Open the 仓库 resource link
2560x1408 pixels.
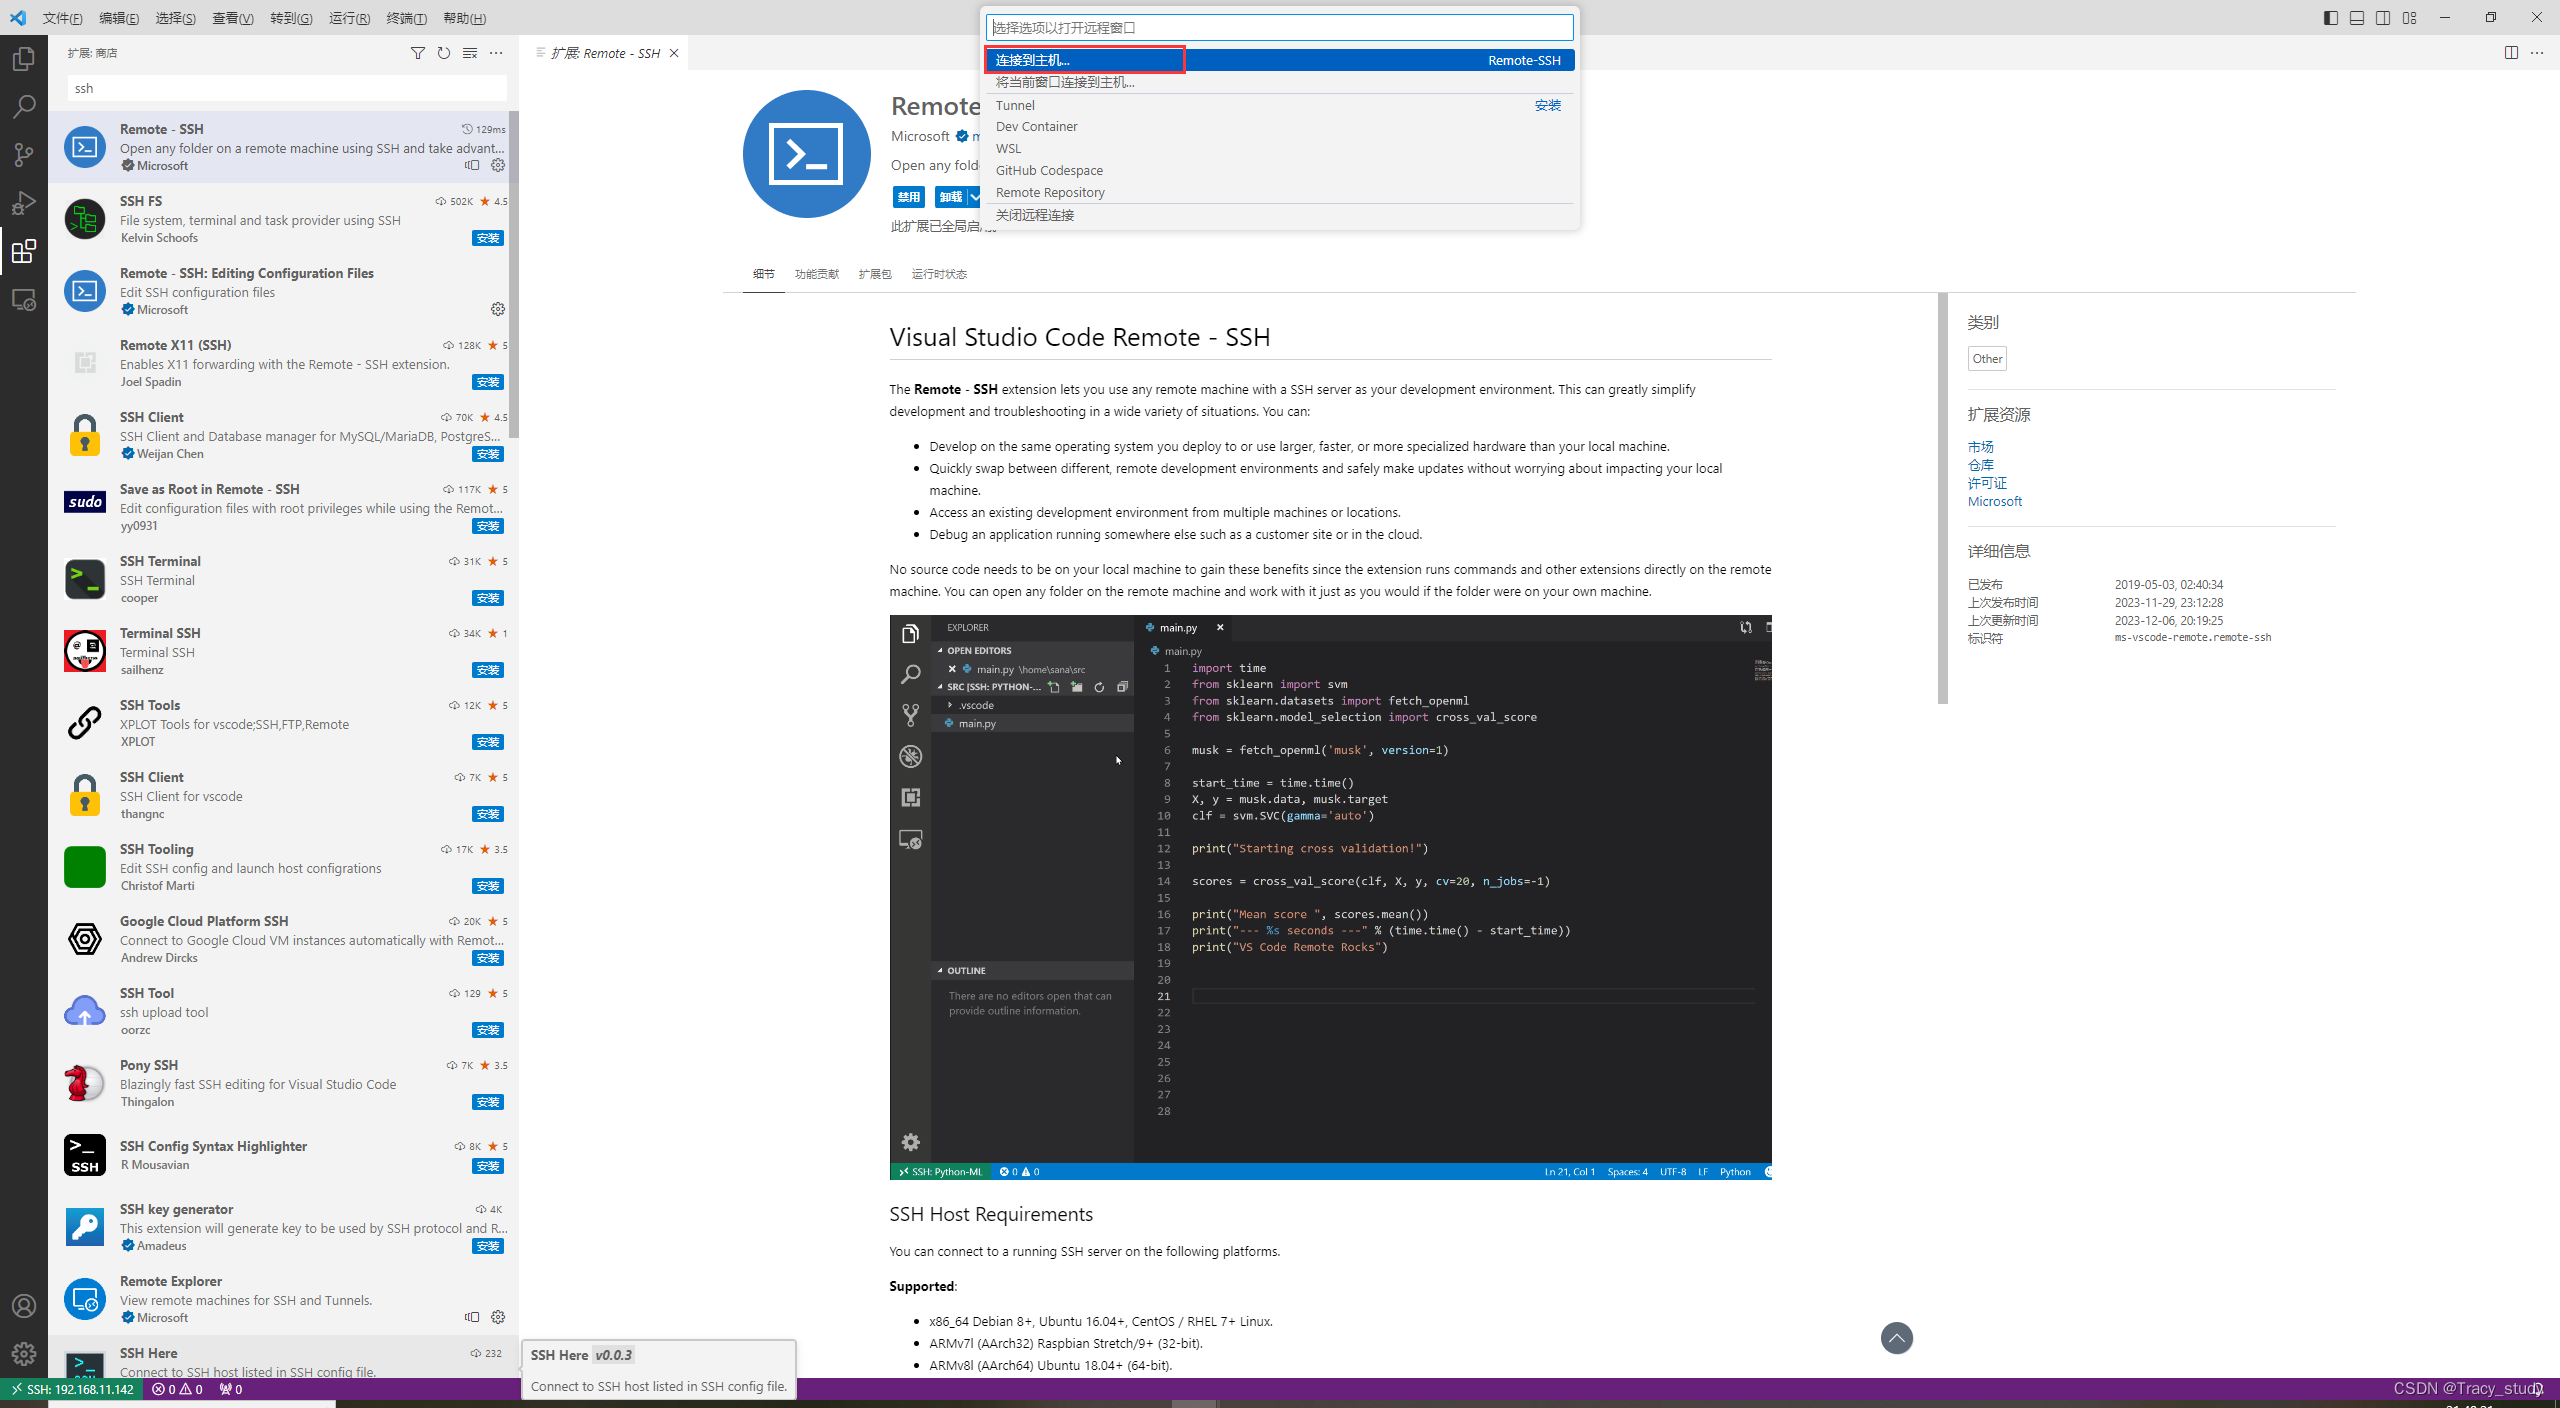click(x=1980, y=465)
